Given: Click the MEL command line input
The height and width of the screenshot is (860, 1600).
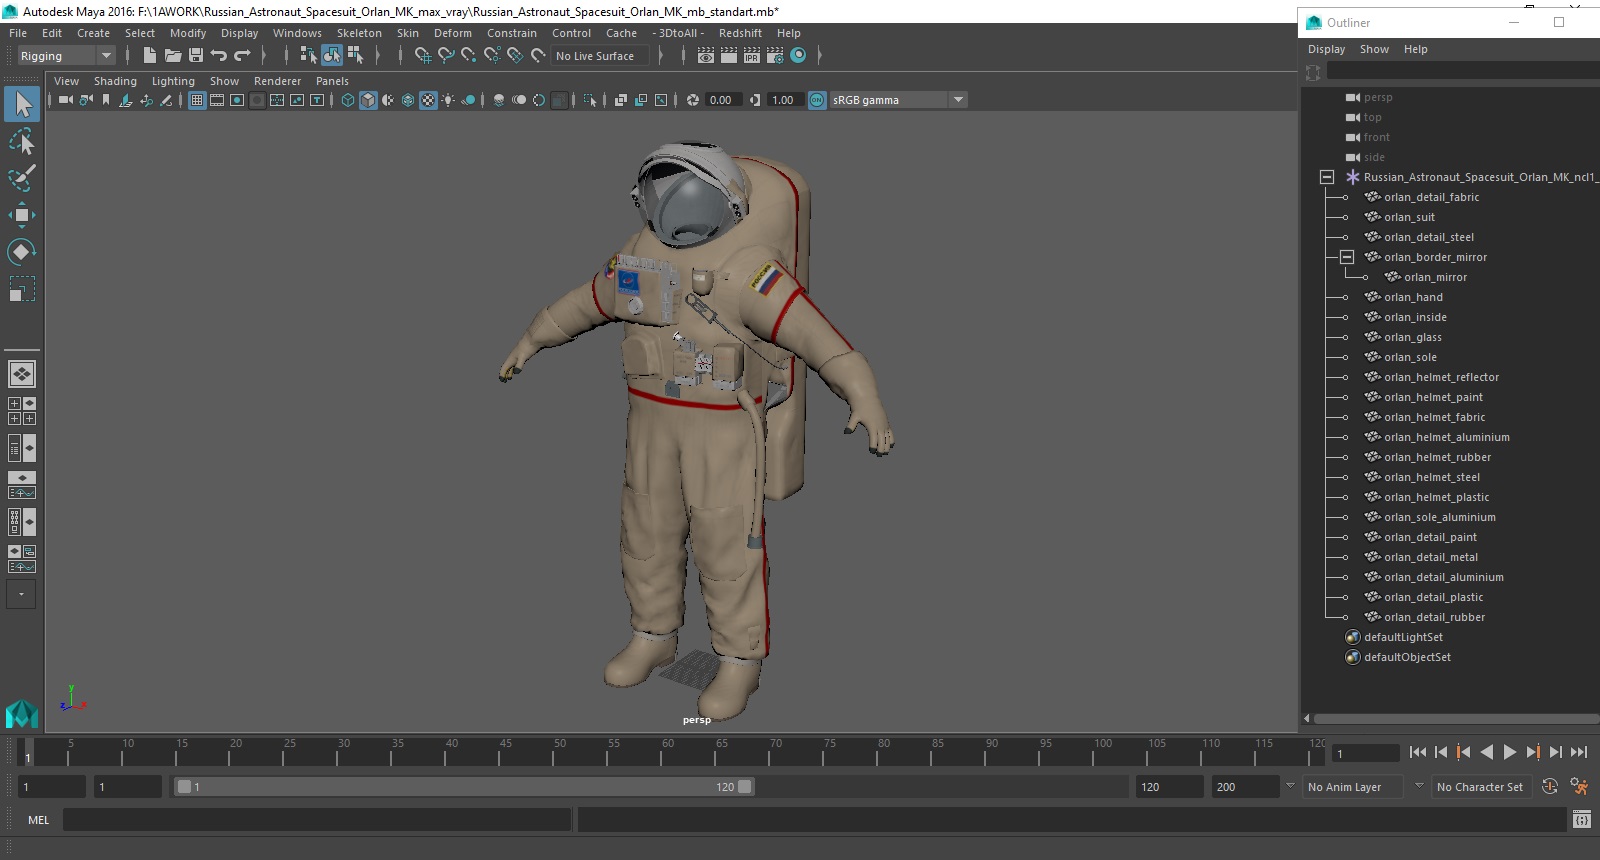Looking at the screenshot, I should 317,820.
